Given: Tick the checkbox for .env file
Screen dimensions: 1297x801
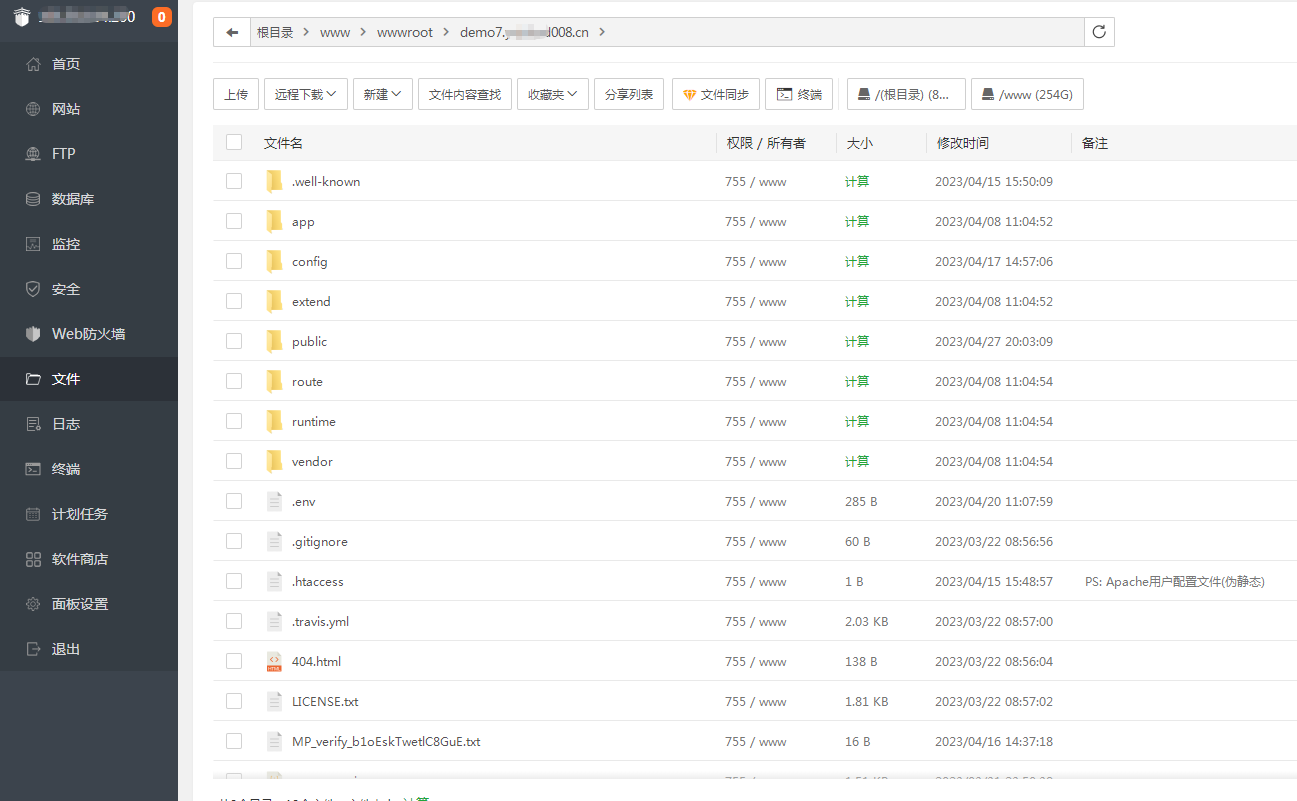Looking at the screenshot, I should (233, 500).
